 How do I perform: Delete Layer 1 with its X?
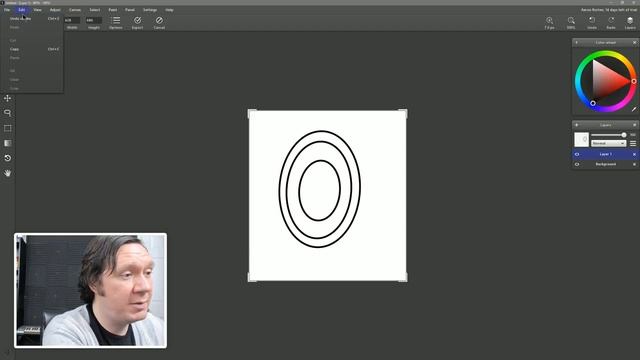(x=634, y=154)
